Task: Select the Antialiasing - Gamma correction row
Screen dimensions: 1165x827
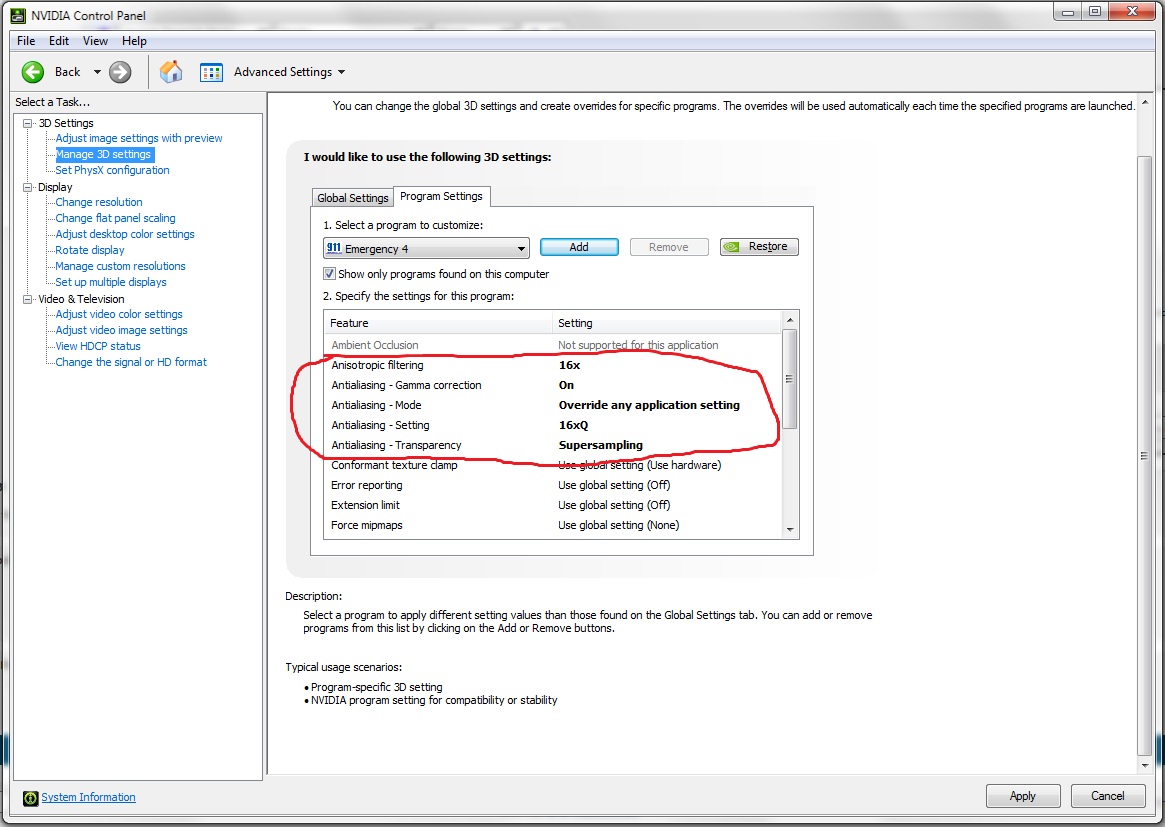Action: pyautogui.click(x=553, y=386)
